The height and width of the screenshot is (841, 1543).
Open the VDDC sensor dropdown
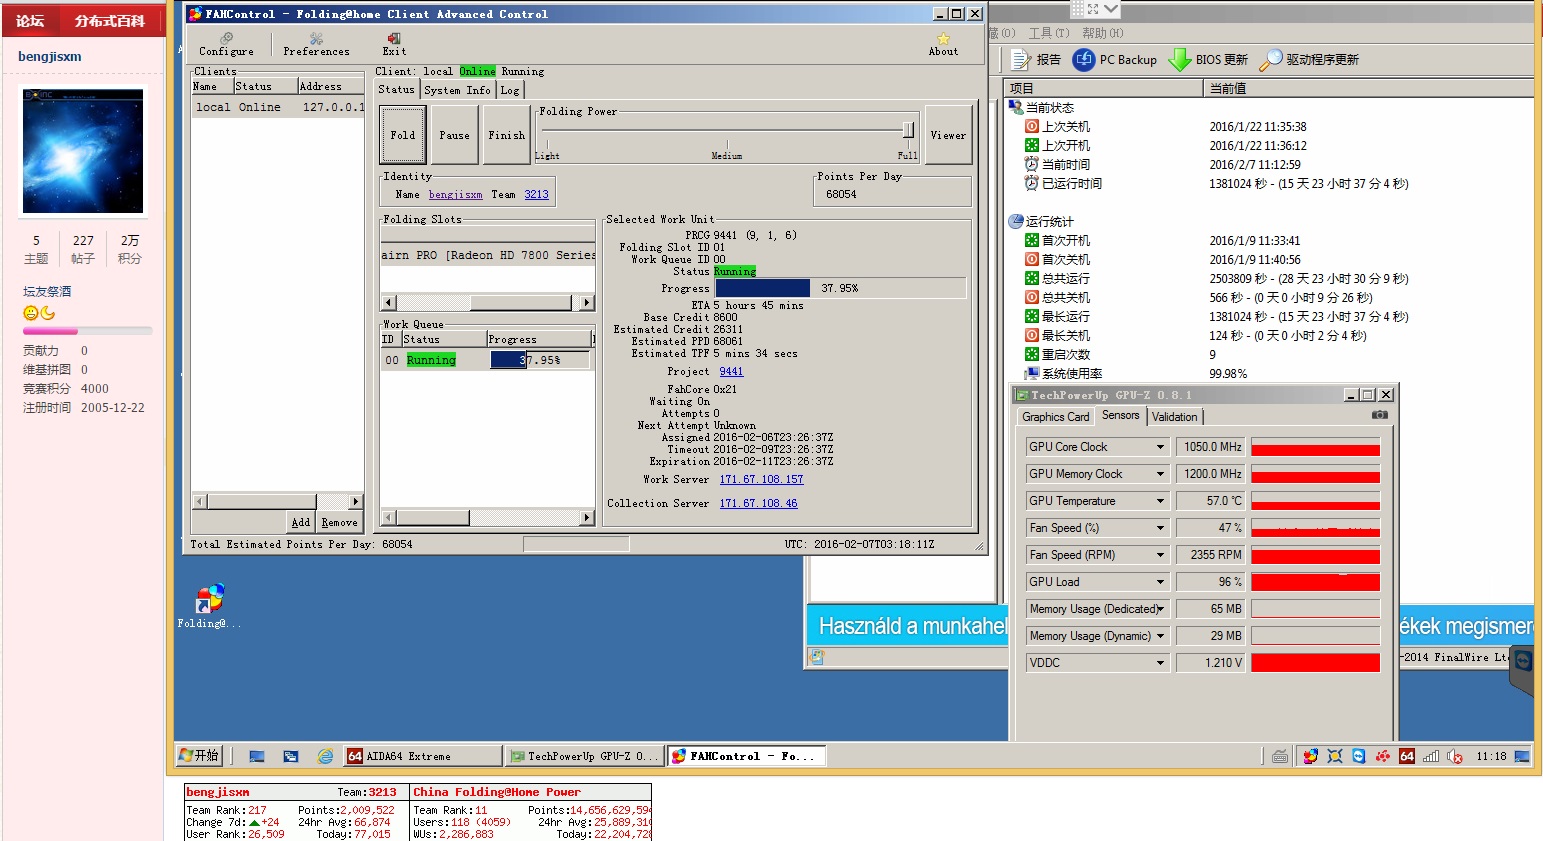click(x=1161, y=663)
